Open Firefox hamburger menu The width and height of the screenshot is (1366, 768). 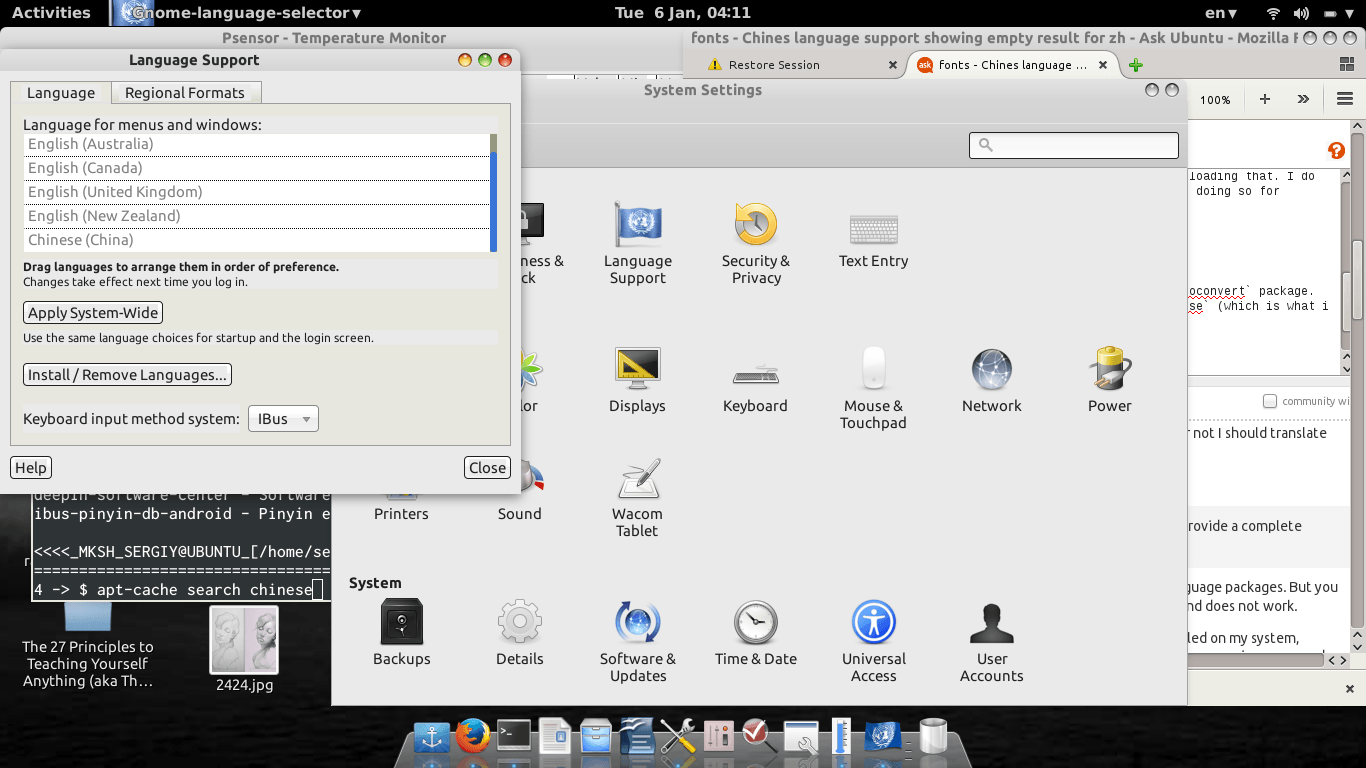[x=1344, y=99]
